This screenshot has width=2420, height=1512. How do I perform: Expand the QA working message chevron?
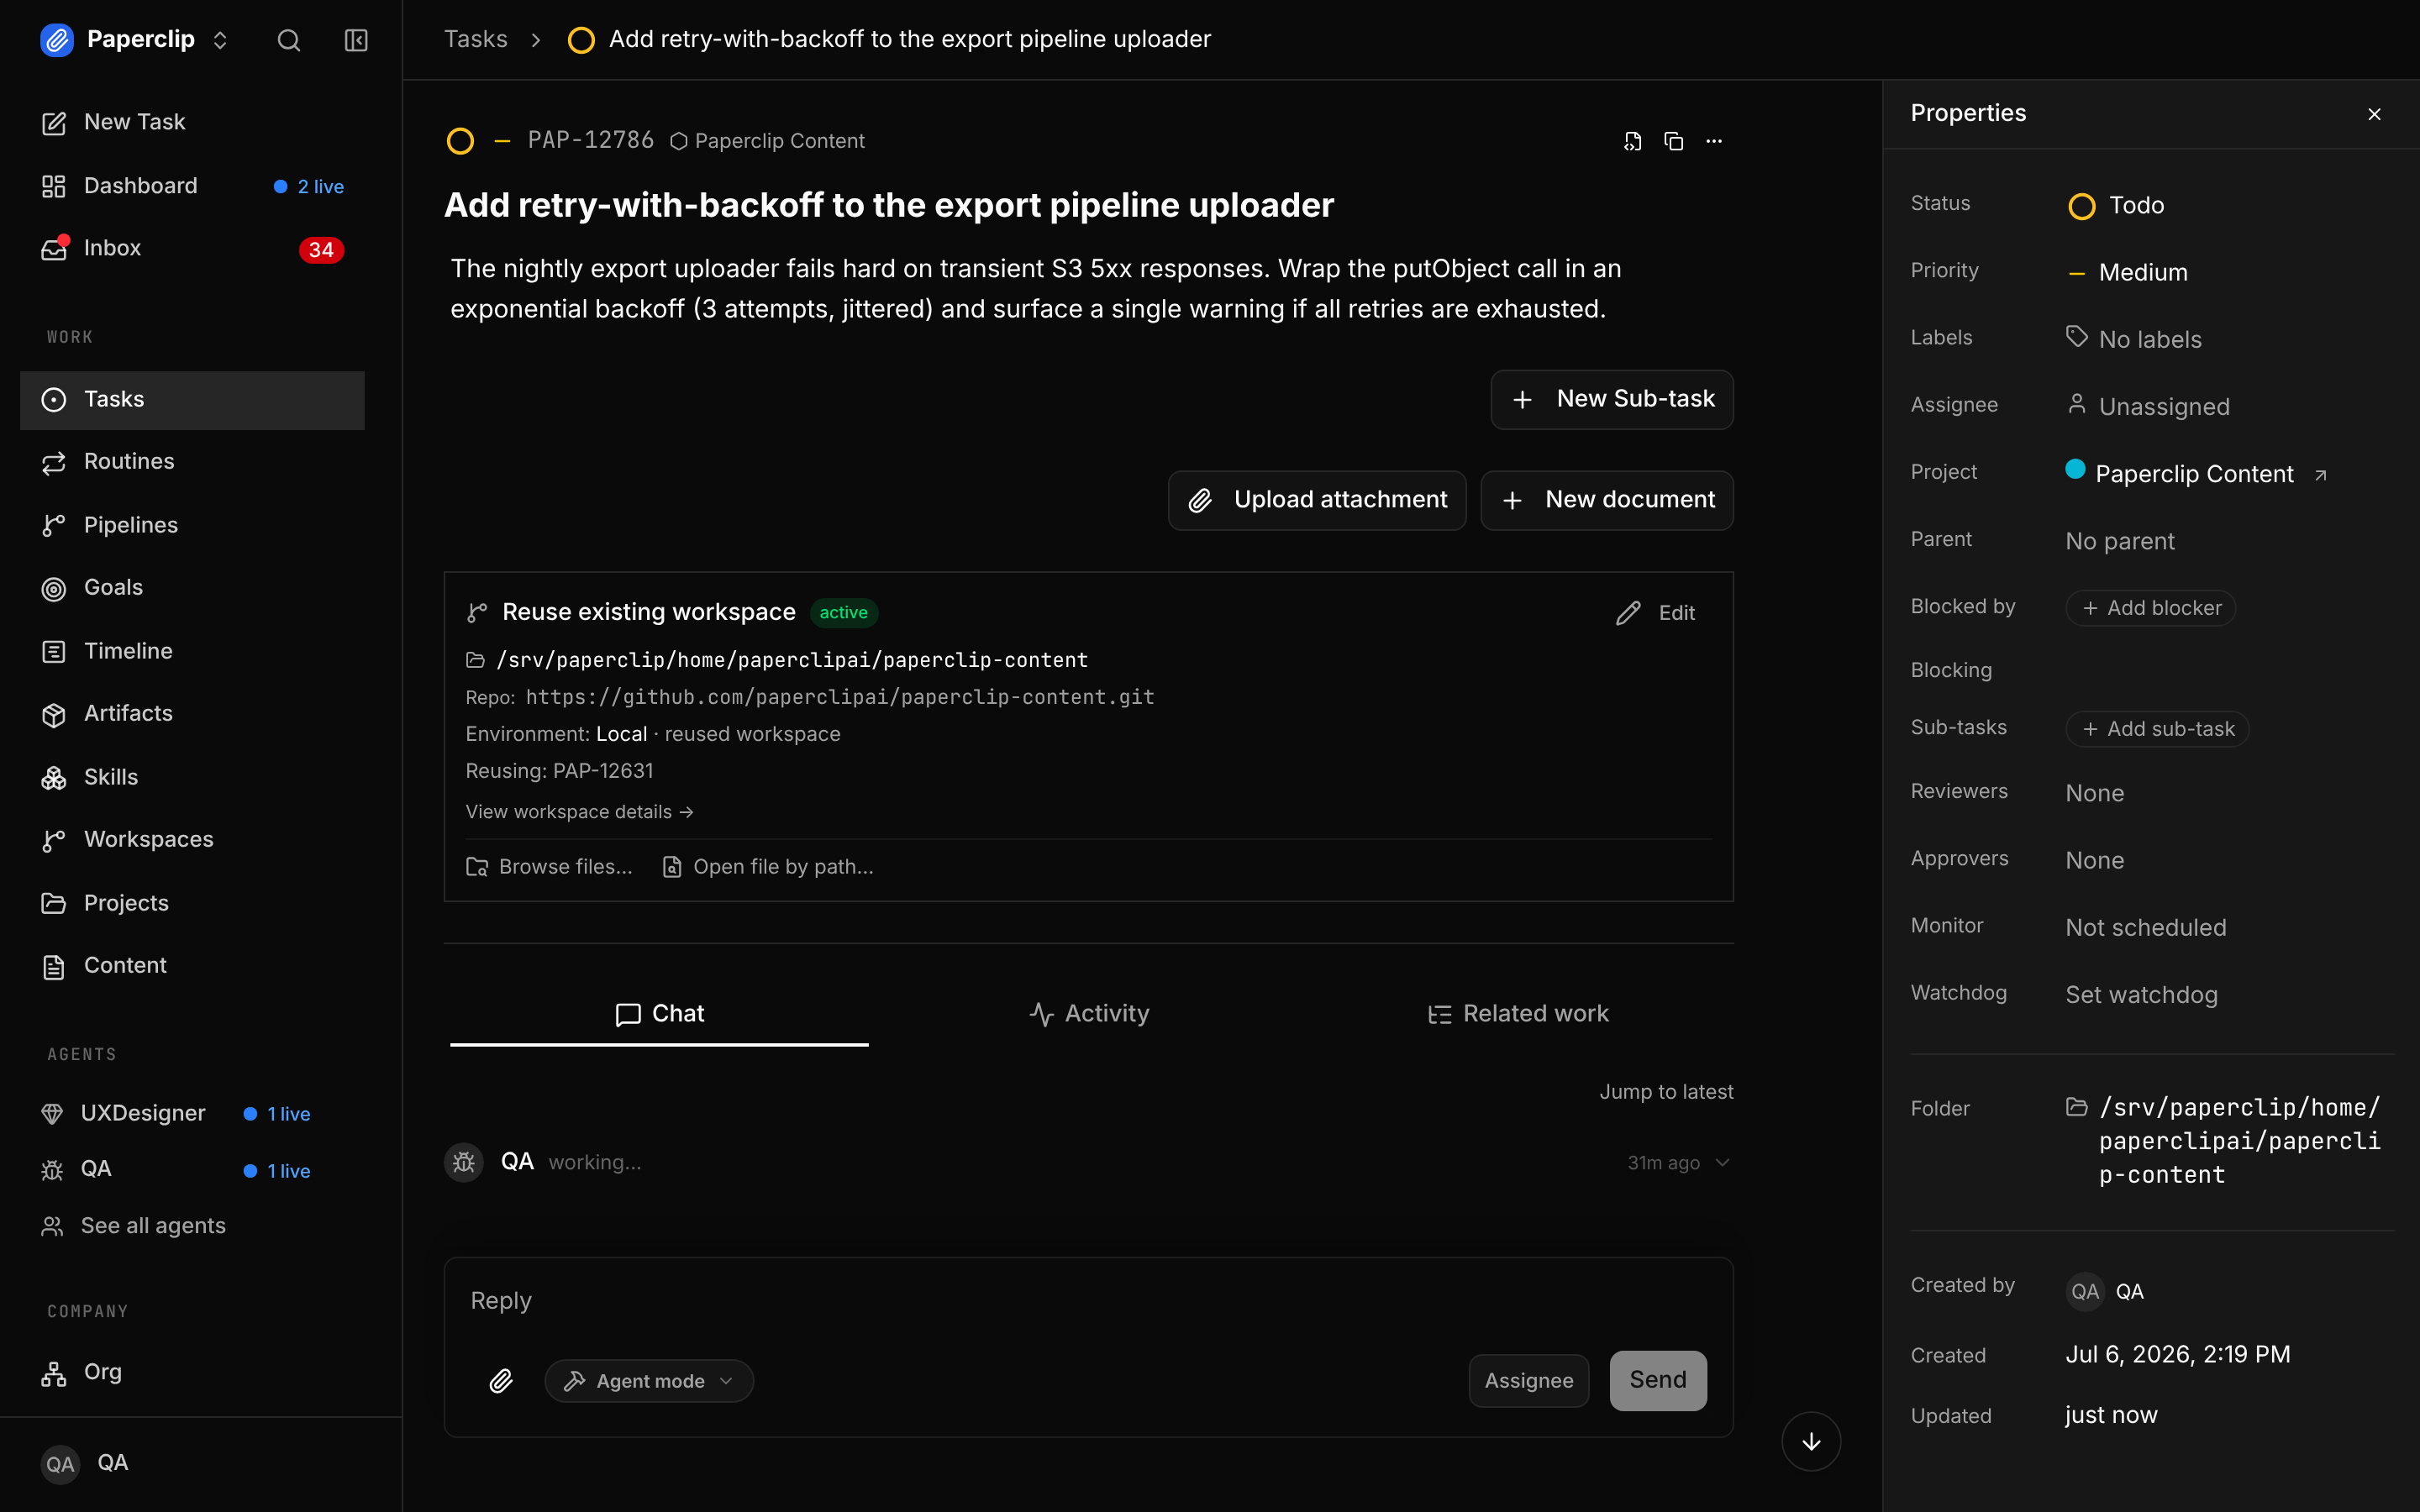click(1722, 1162)
